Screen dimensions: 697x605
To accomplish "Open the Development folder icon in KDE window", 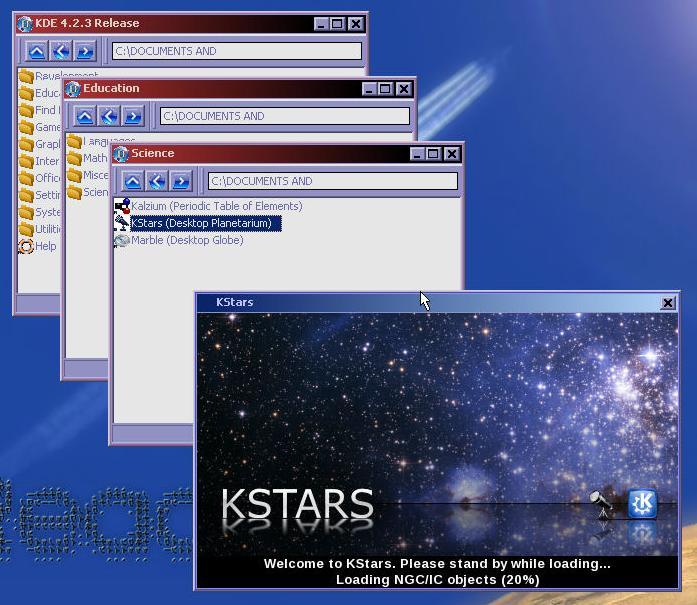I will [x=26, y=76].
